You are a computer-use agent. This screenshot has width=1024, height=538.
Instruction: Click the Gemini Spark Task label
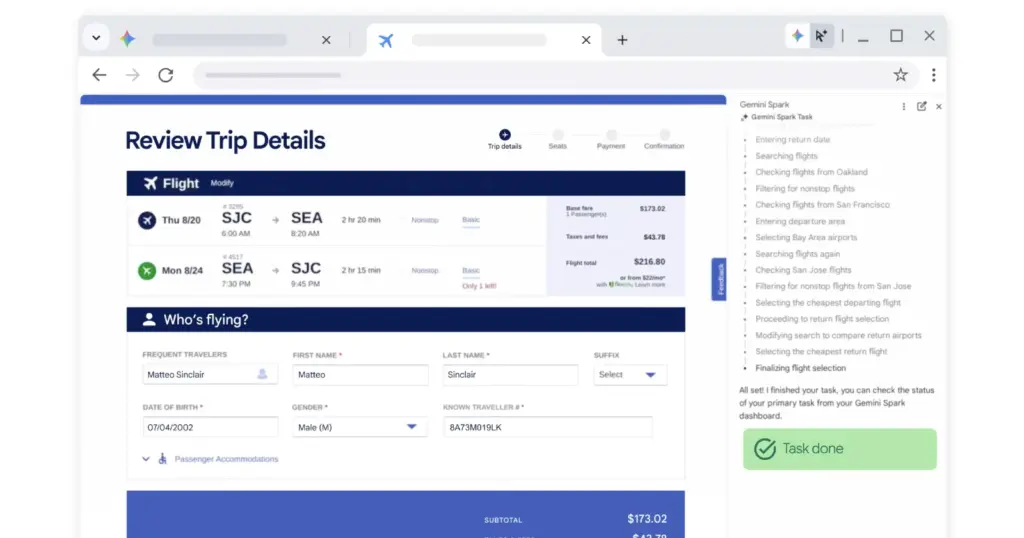coord(781,118)
